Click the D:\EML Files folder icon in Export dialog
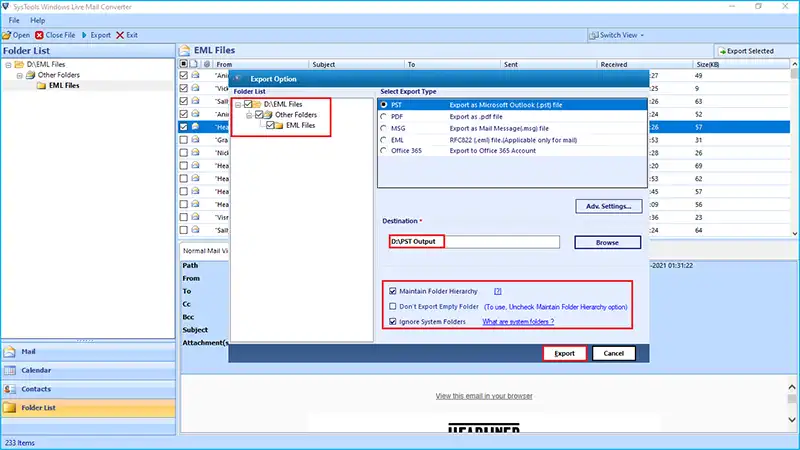800x450 pixels. 257,104
